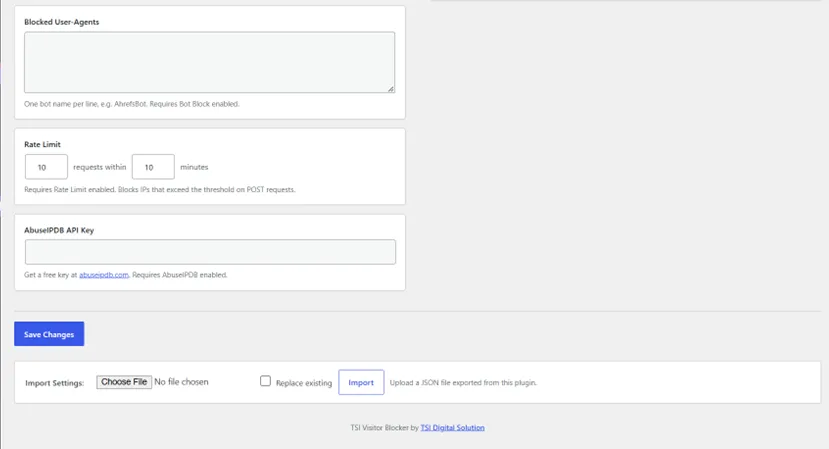Focus the rate limit requests number field
This screenshot has height=449, width=829.
[x=46, y=167]
